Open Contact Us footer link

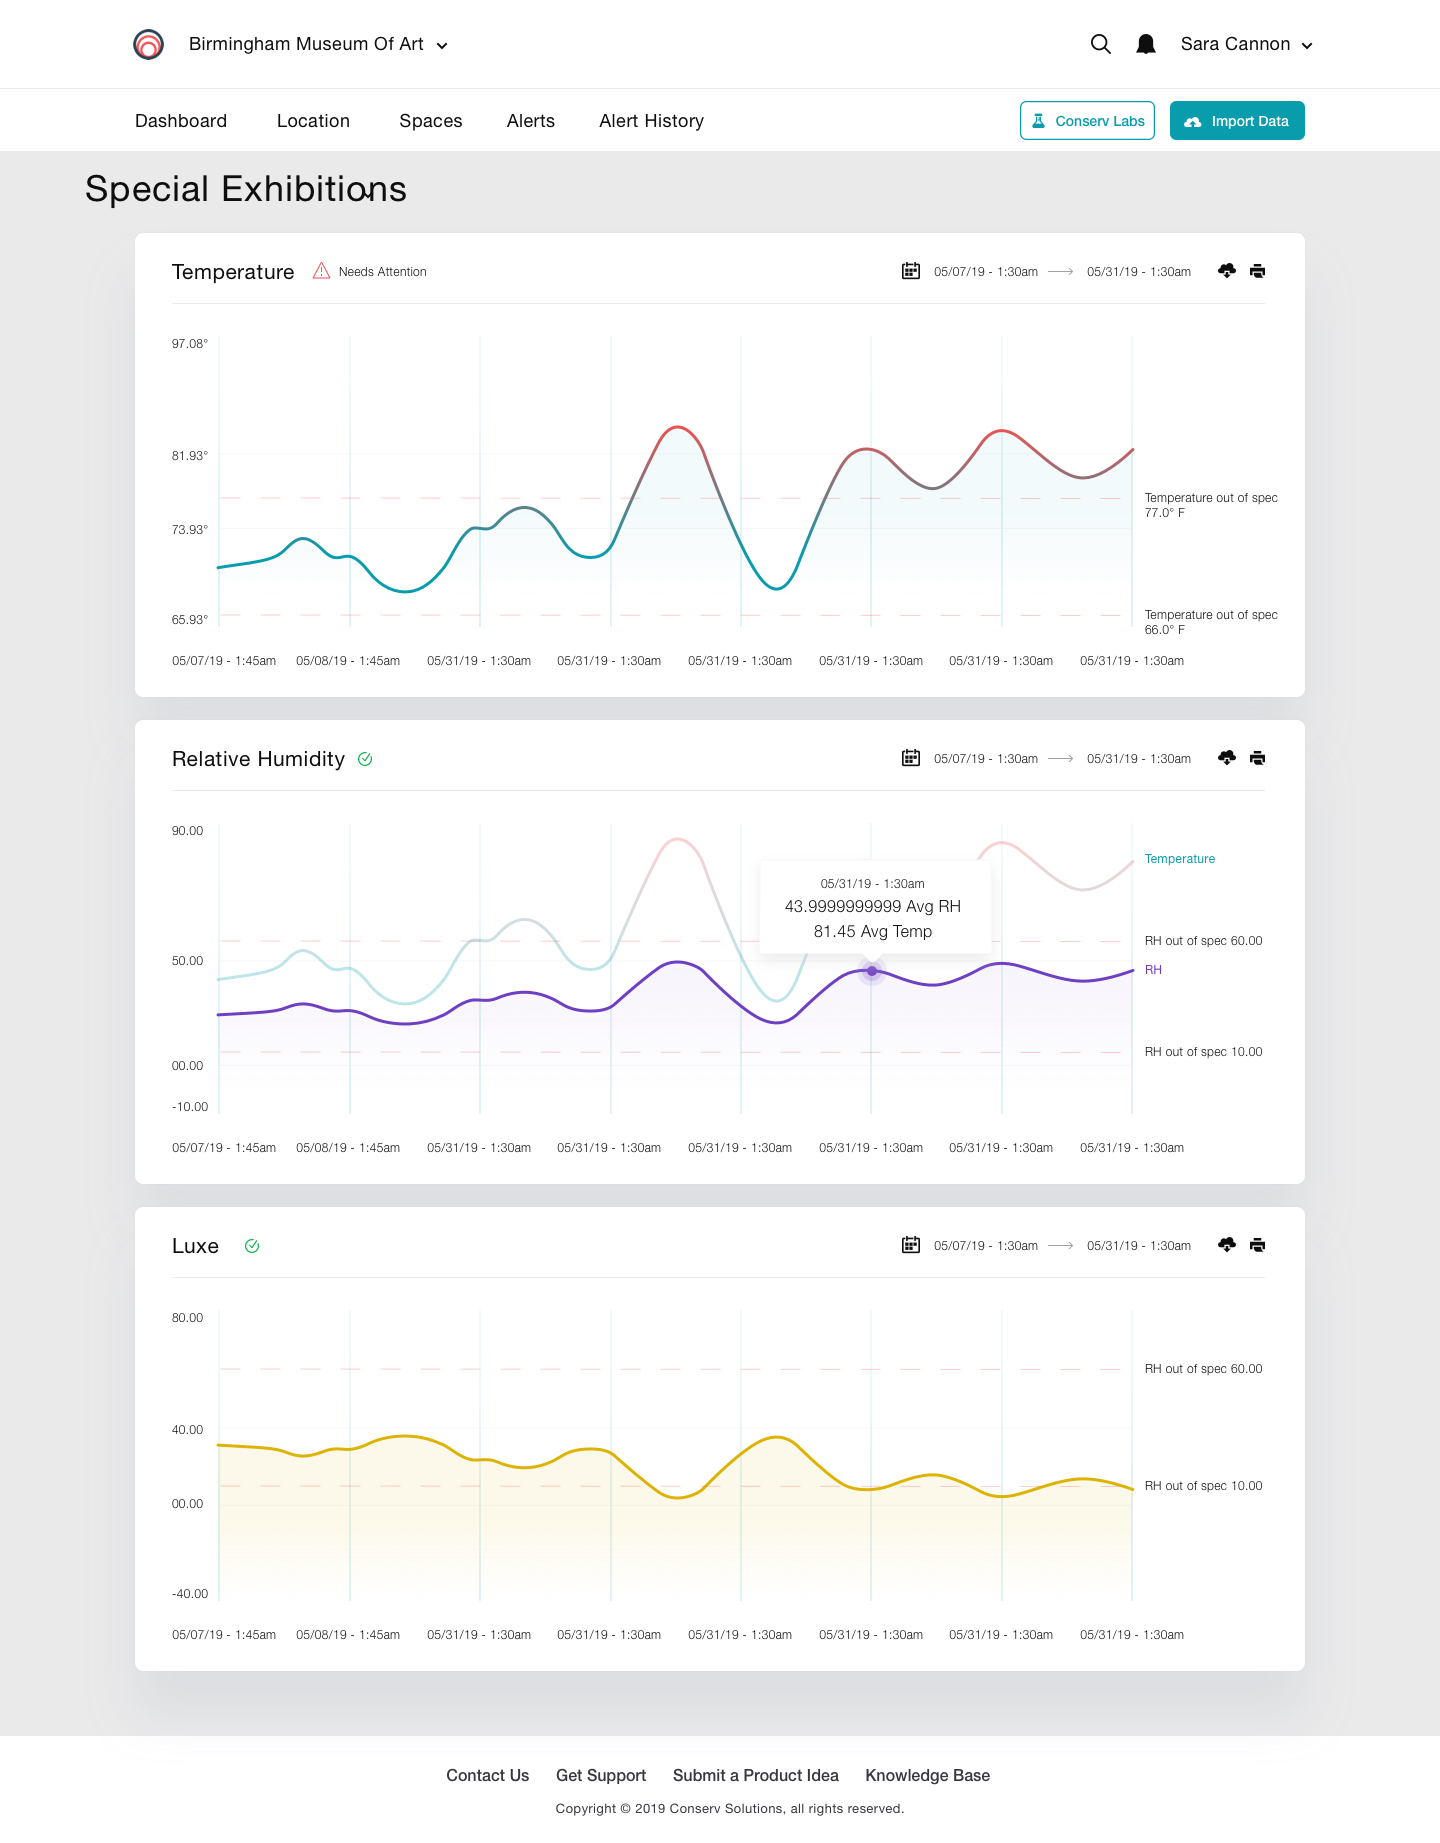(x=488, y=1775)
